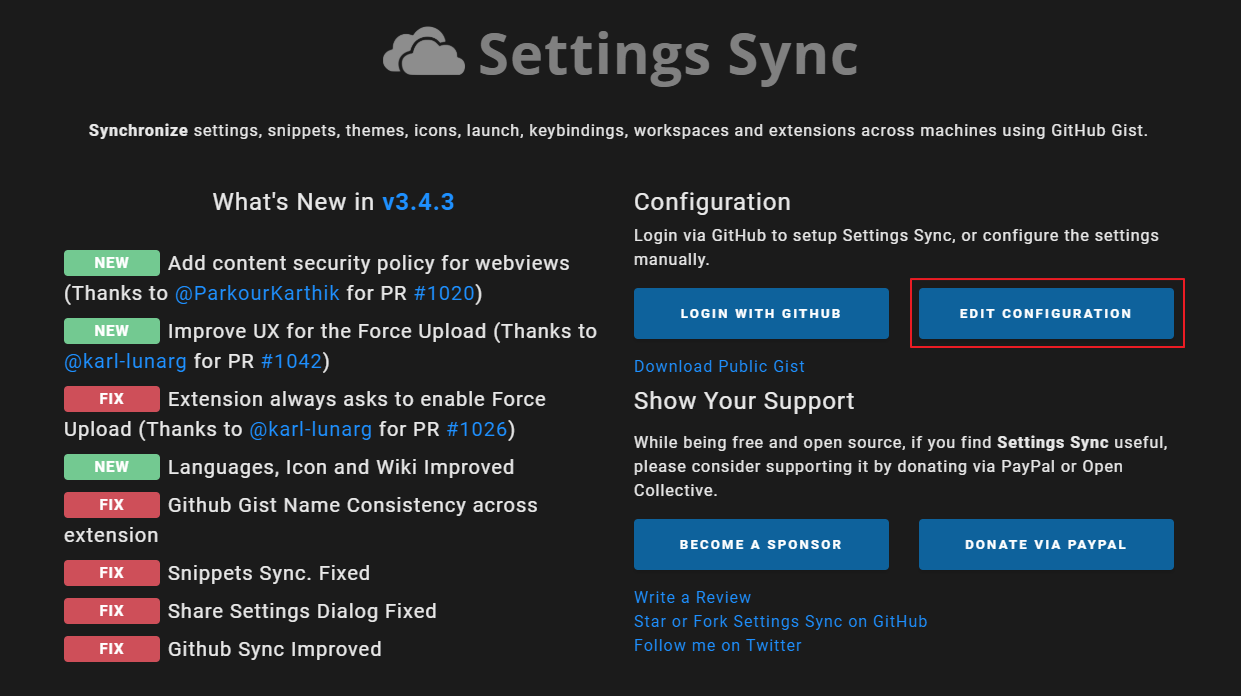Click the text Snippets Sync. Fixed
1241x696 pixels.
[269, 573]
